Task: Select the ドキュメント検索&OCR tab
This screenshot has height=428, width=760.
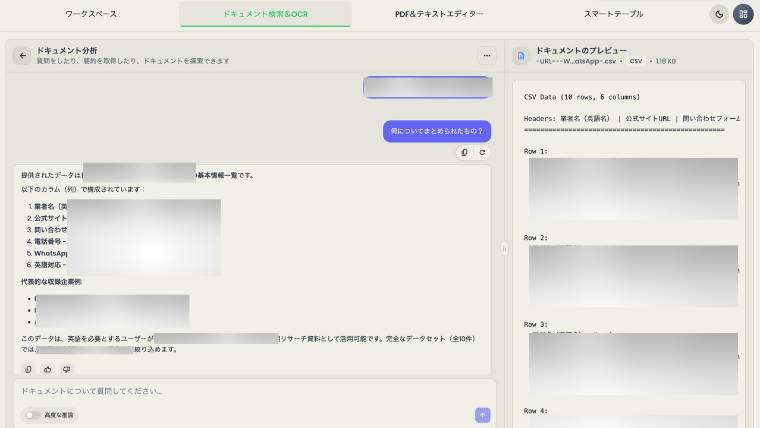Action: (265, 14)
